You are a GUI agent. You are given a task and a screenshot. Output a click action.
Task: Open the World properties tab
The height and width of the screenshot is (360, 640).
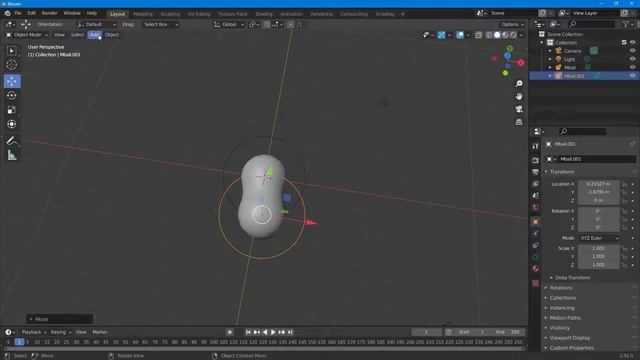pos(536,208)
